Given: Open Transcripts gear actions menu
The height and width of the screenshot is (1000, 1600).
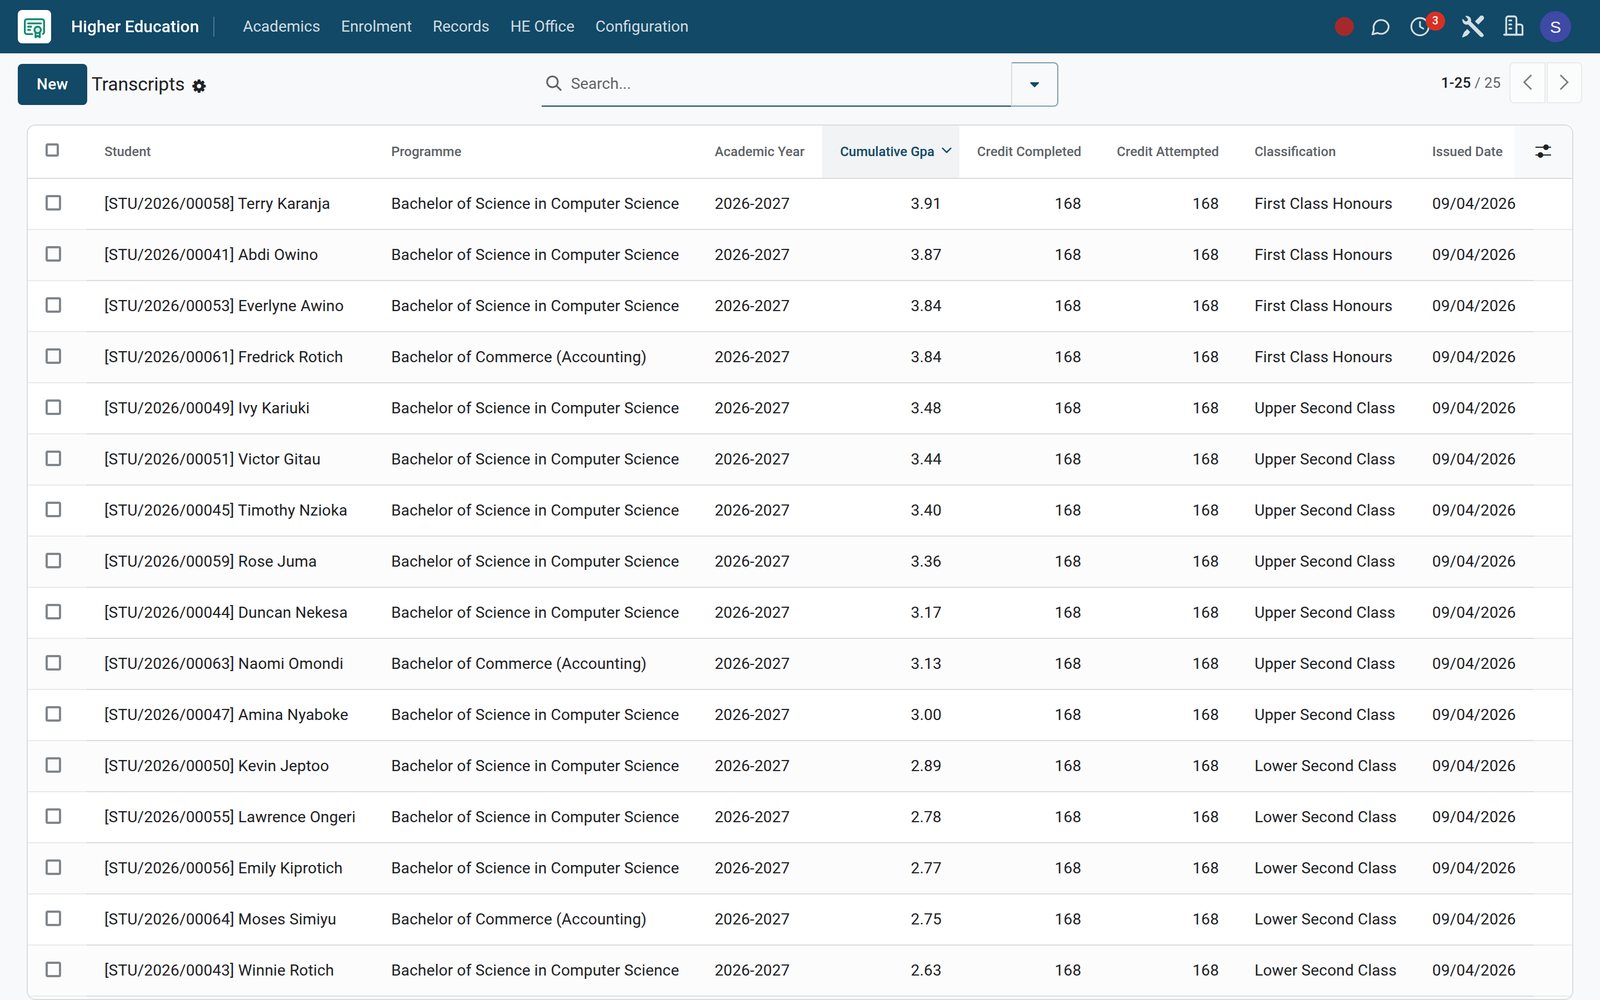Looking at the screenshot, I should (x=199, y=86).
